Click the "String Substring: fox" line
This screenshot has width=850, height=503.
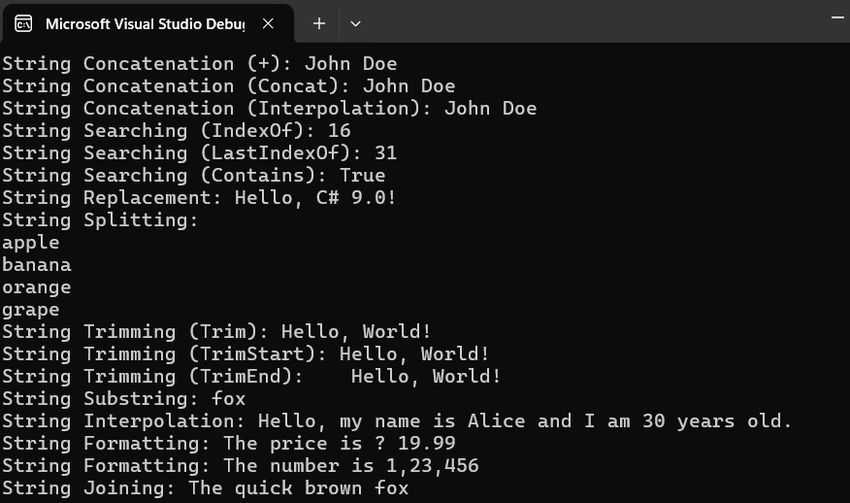coord(124,399)
